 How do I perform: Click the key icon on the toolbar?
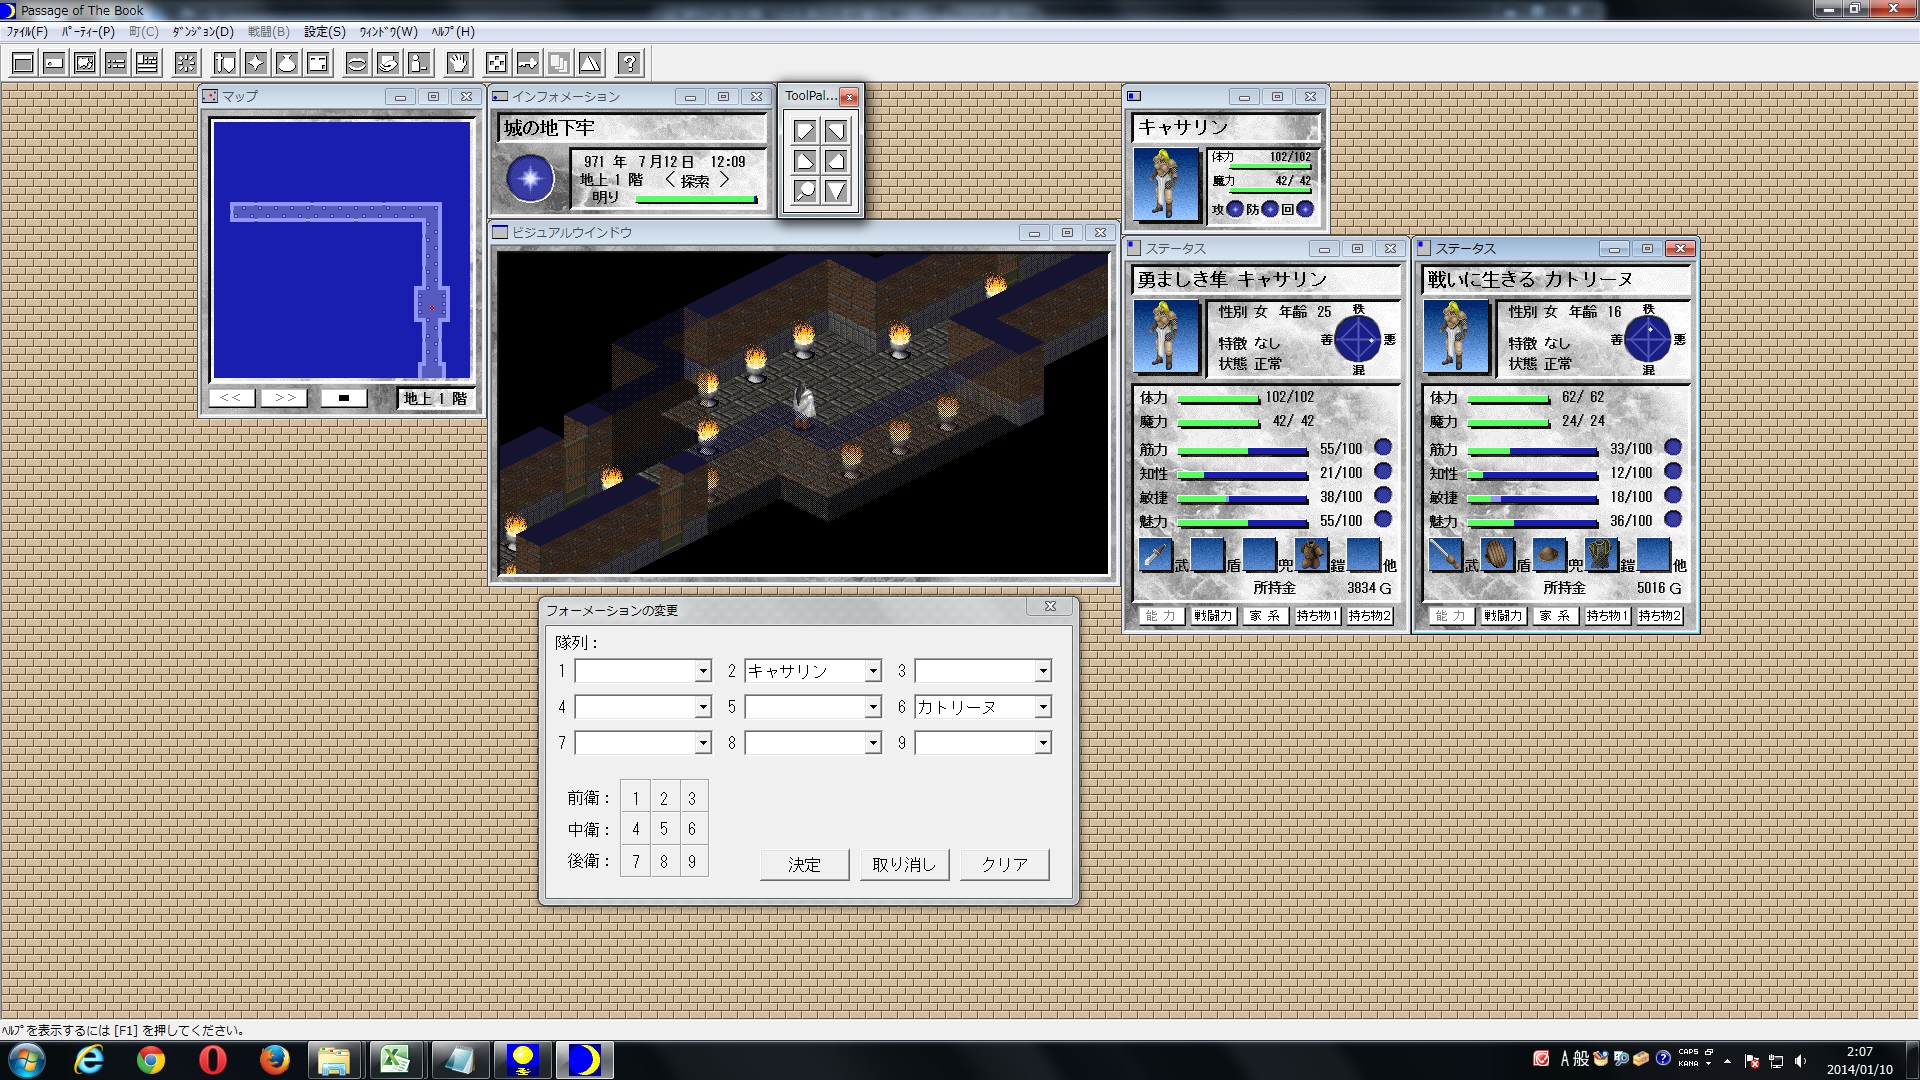pos(527,63)
